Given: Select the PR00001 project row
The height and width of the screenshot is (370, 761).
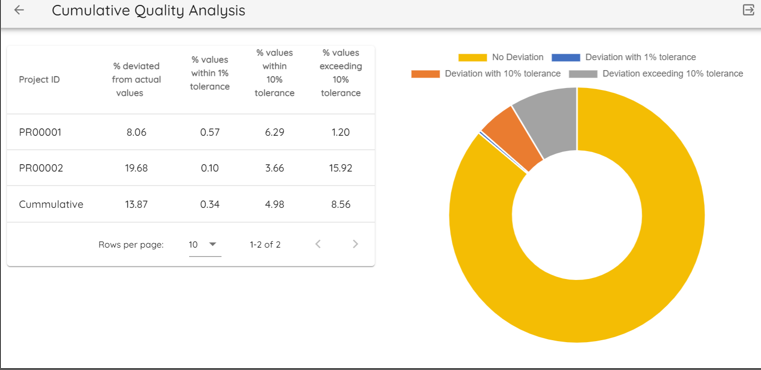Looking at the screenshot, I should pyautogui.click(x=191, y=132).
